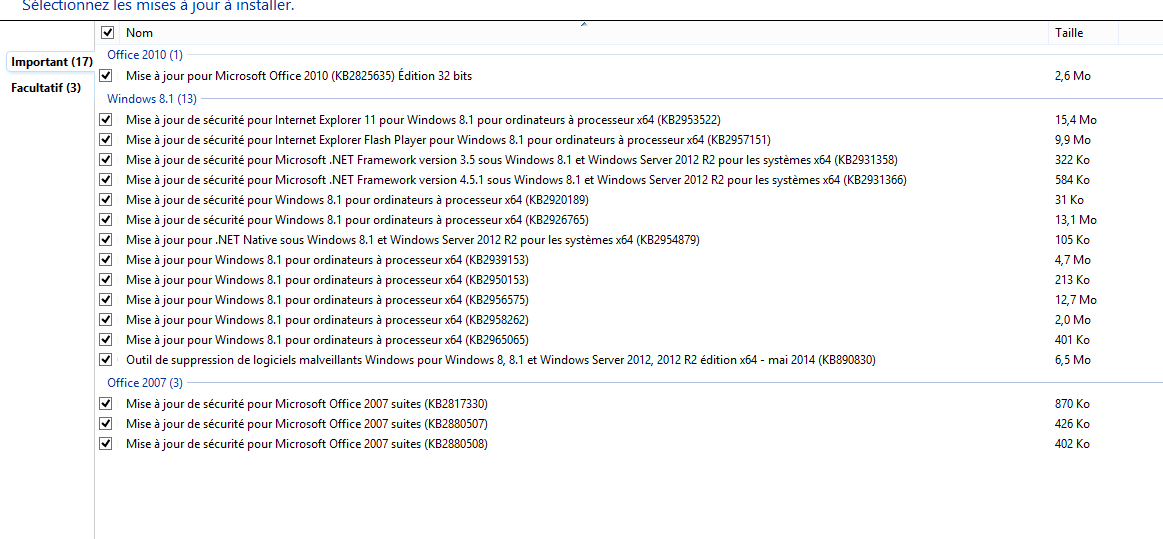This screenshot has height=539, width=1163.
Task: Toggle checkbox for Windows 8.1 update KB2950153
Action: coord(105,280)
